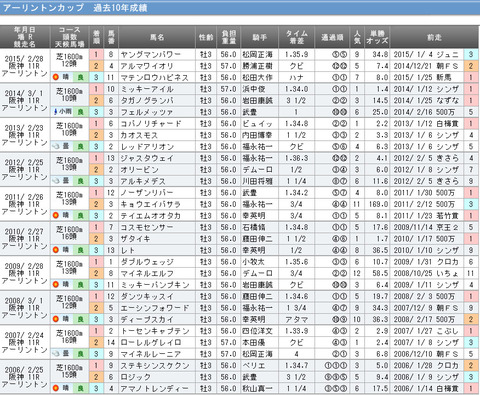The width and height of the screenshot is (480, 395).
Task: Click the winning time 1.33.9
Action: coord(296,331)
